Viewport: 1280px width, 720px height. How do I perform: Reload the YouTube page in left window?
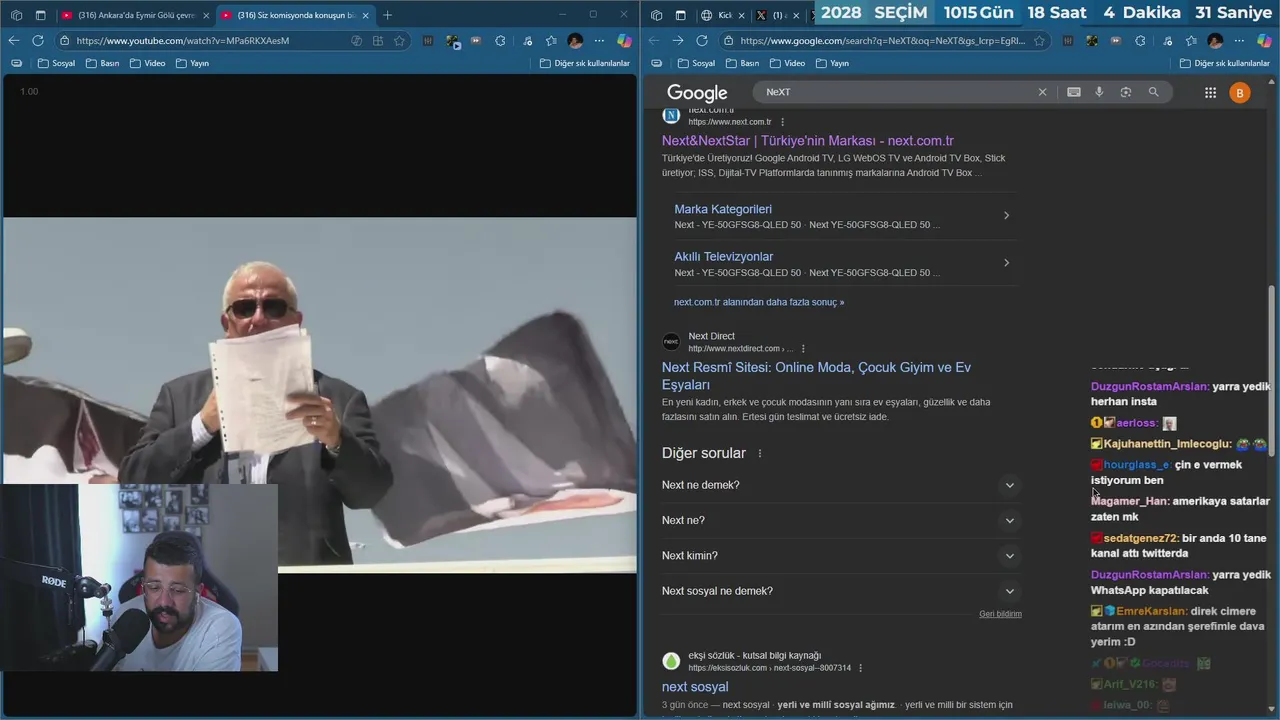point(38,41)
